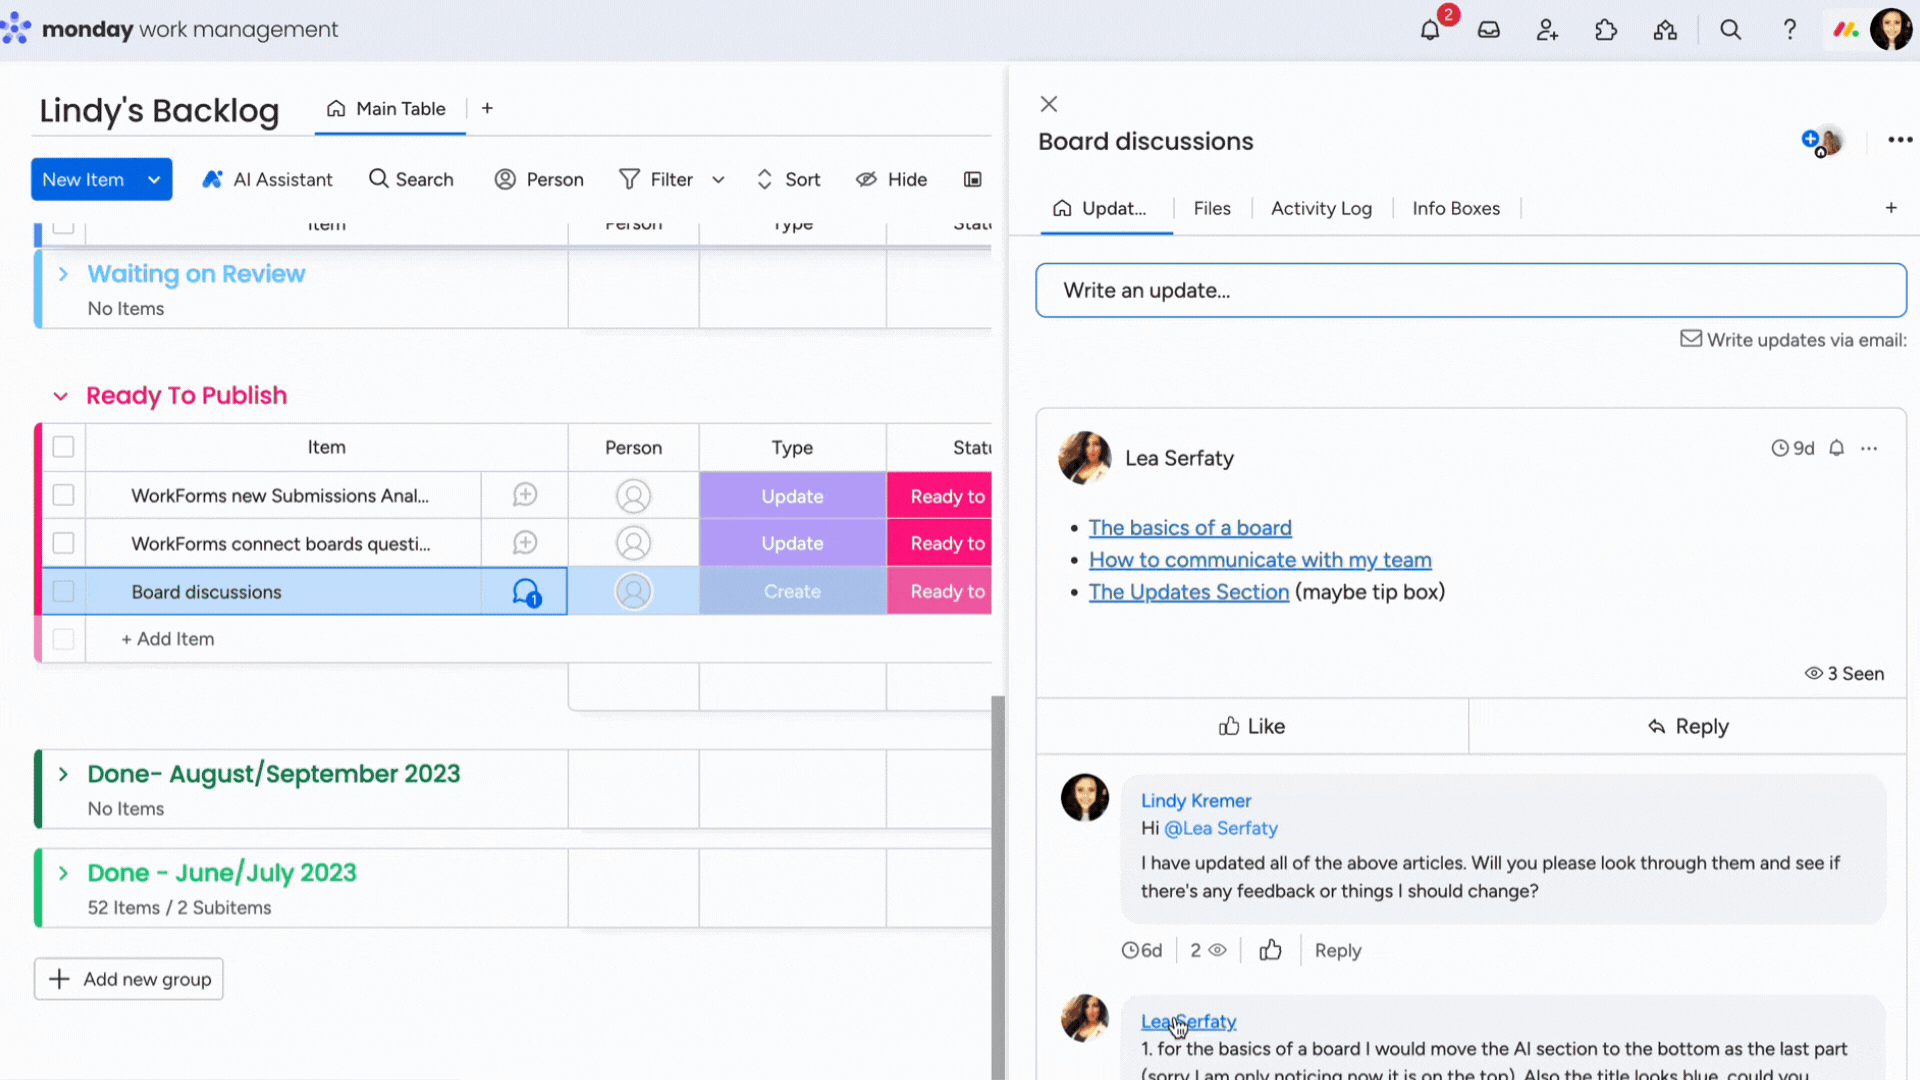Viewport: 1920px width, 1080px height.
Task: Like Lindy Kremer's reply with thumbs up
Action: pos(1270,950)
